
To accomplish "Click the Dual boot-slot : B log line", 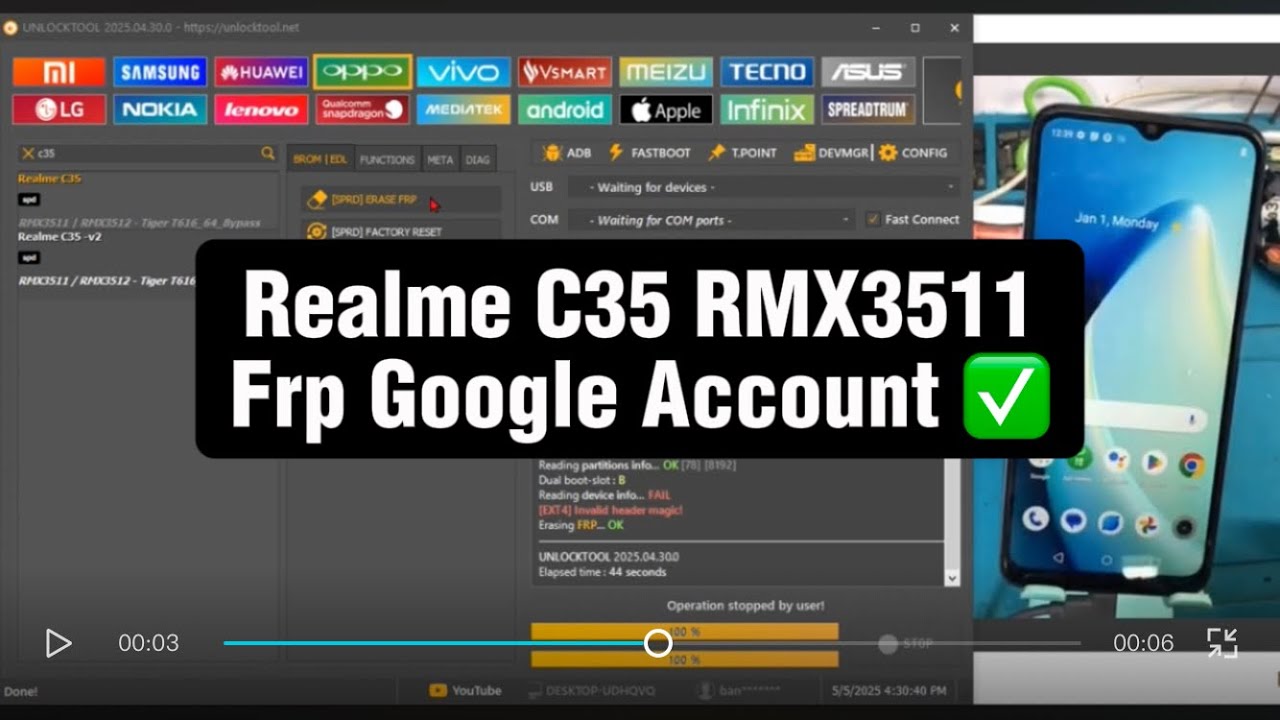I will (582, 480).
